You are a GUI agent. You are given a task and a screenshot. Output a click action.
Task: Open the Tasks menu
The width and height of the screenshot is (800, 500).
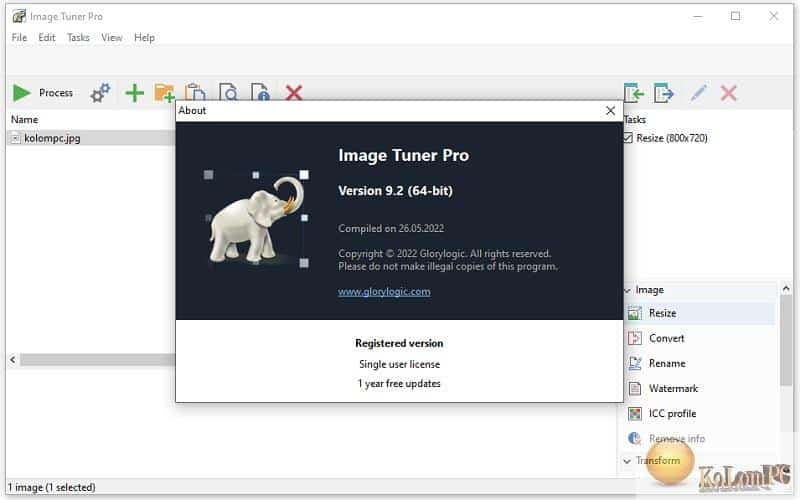tap(78, 38)
